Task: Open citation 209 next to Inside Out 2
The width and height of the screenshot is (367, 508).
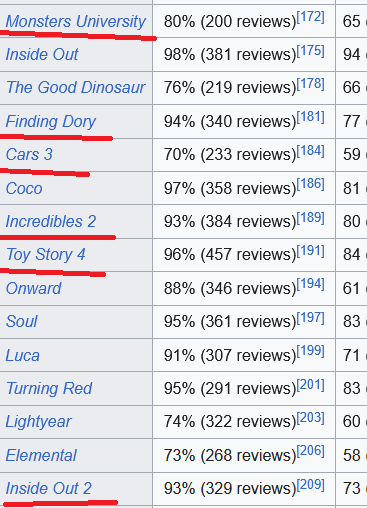Action: pyautogui.click(x=310, y=484)
